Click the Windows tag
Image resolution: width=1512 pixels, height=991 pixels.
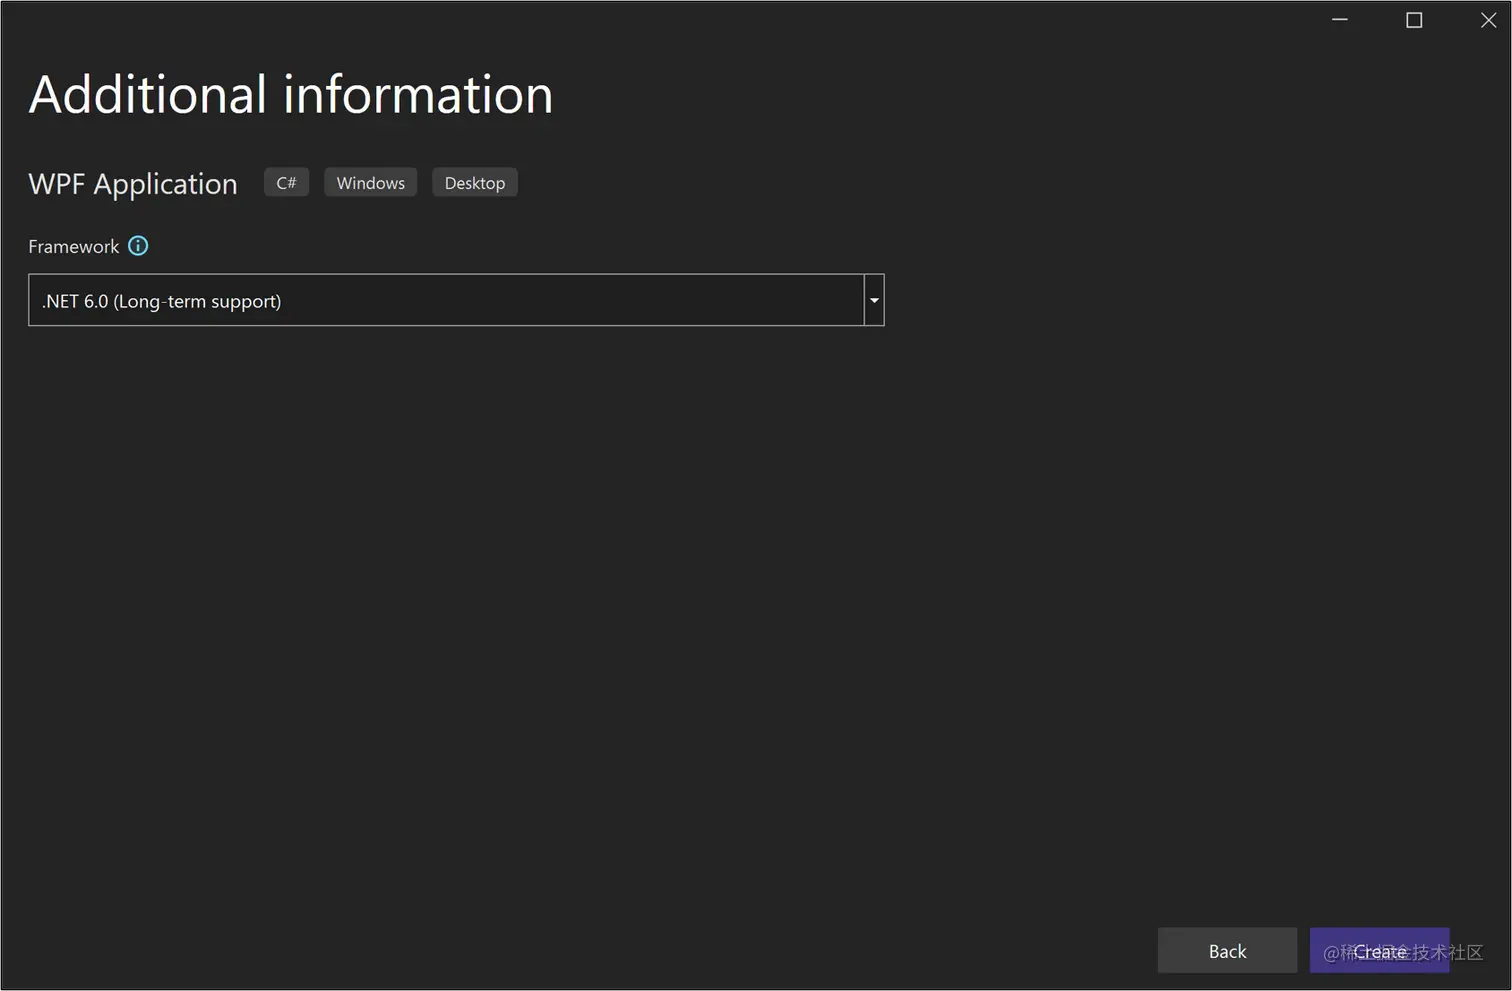[x=370, y=183]
